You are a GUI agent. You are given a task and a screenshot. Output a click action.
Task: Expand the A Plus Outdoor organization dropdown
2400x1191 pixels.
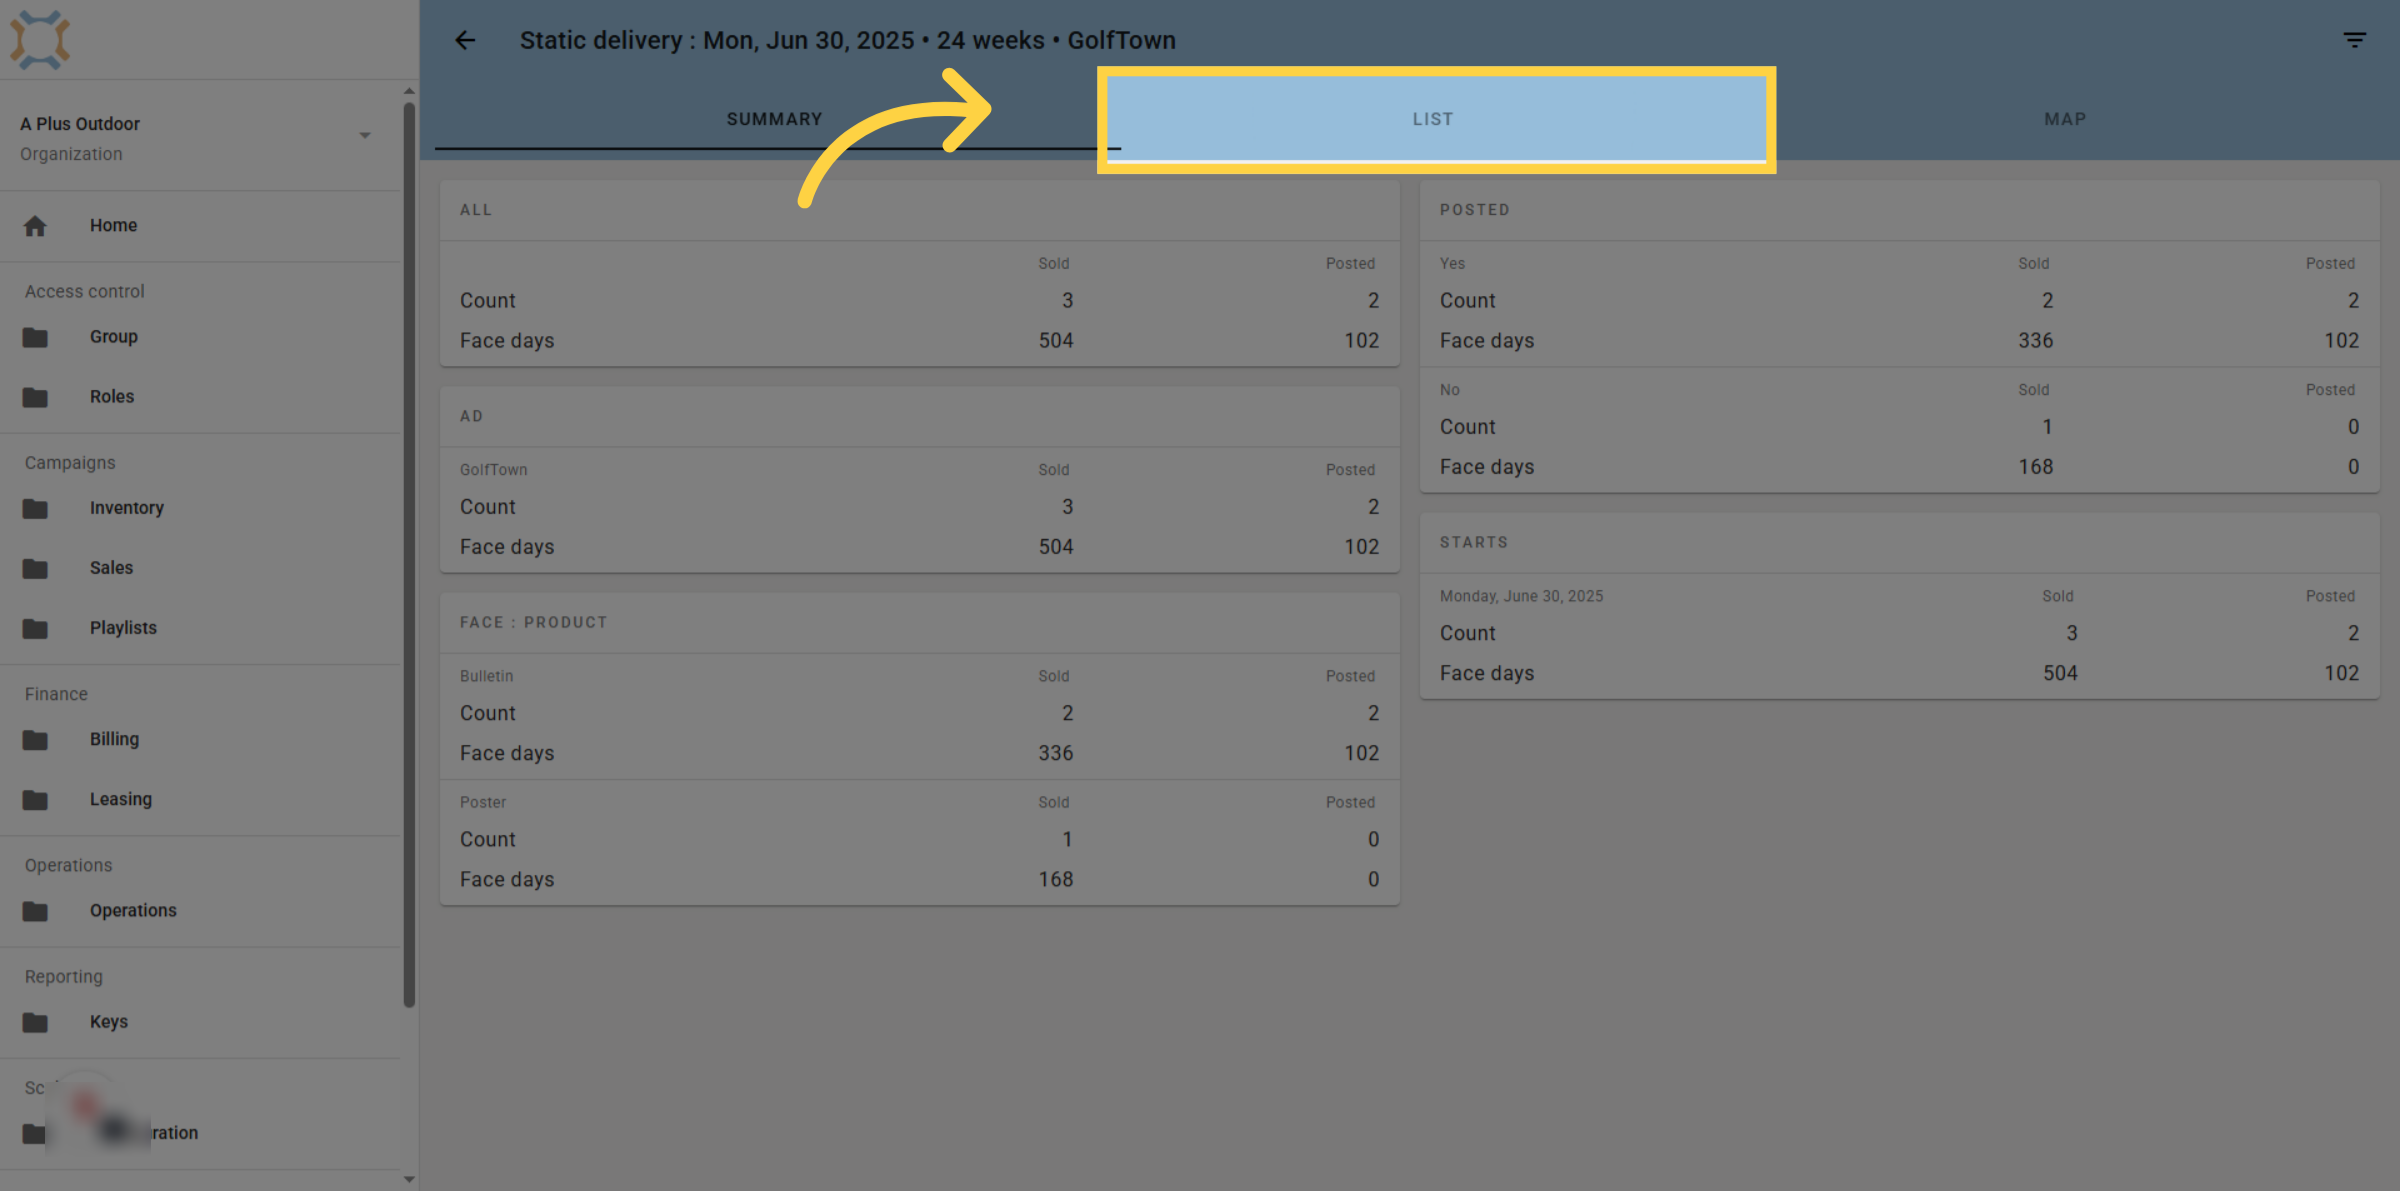pos(365,135)
